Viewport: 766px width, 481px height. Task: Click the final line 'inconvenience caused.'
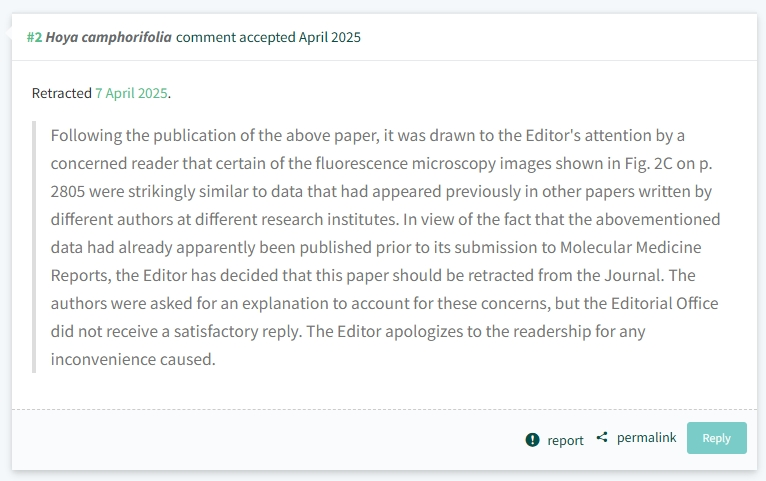[133, 360]
